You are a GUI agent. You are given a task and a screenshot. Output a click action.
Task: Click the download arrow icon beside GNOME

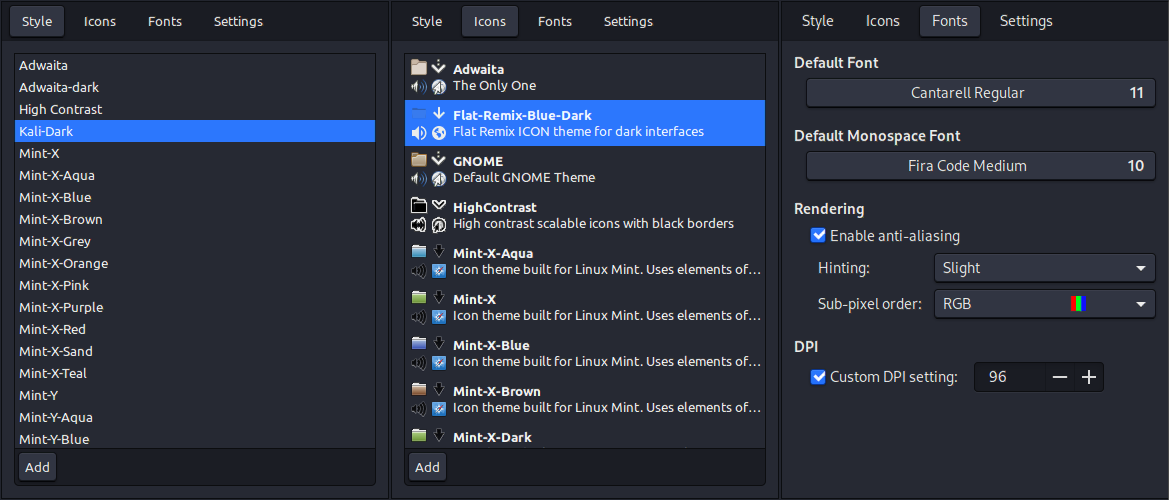click(x=438, y=160)
